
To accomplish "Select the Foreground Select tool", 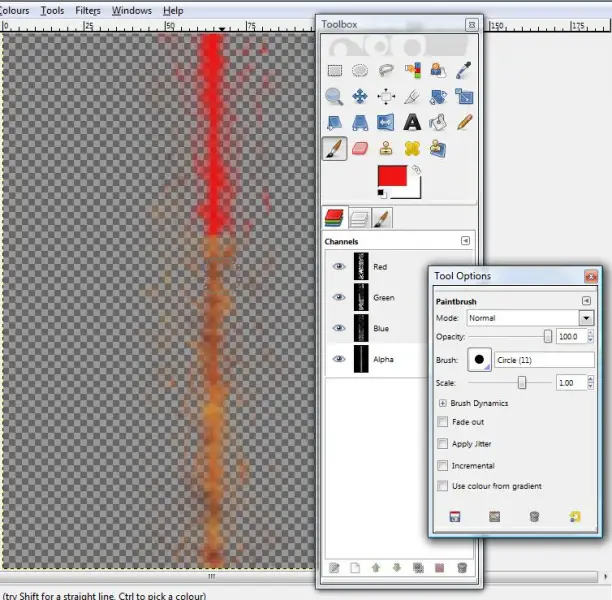I will click(x=438, y=71).
